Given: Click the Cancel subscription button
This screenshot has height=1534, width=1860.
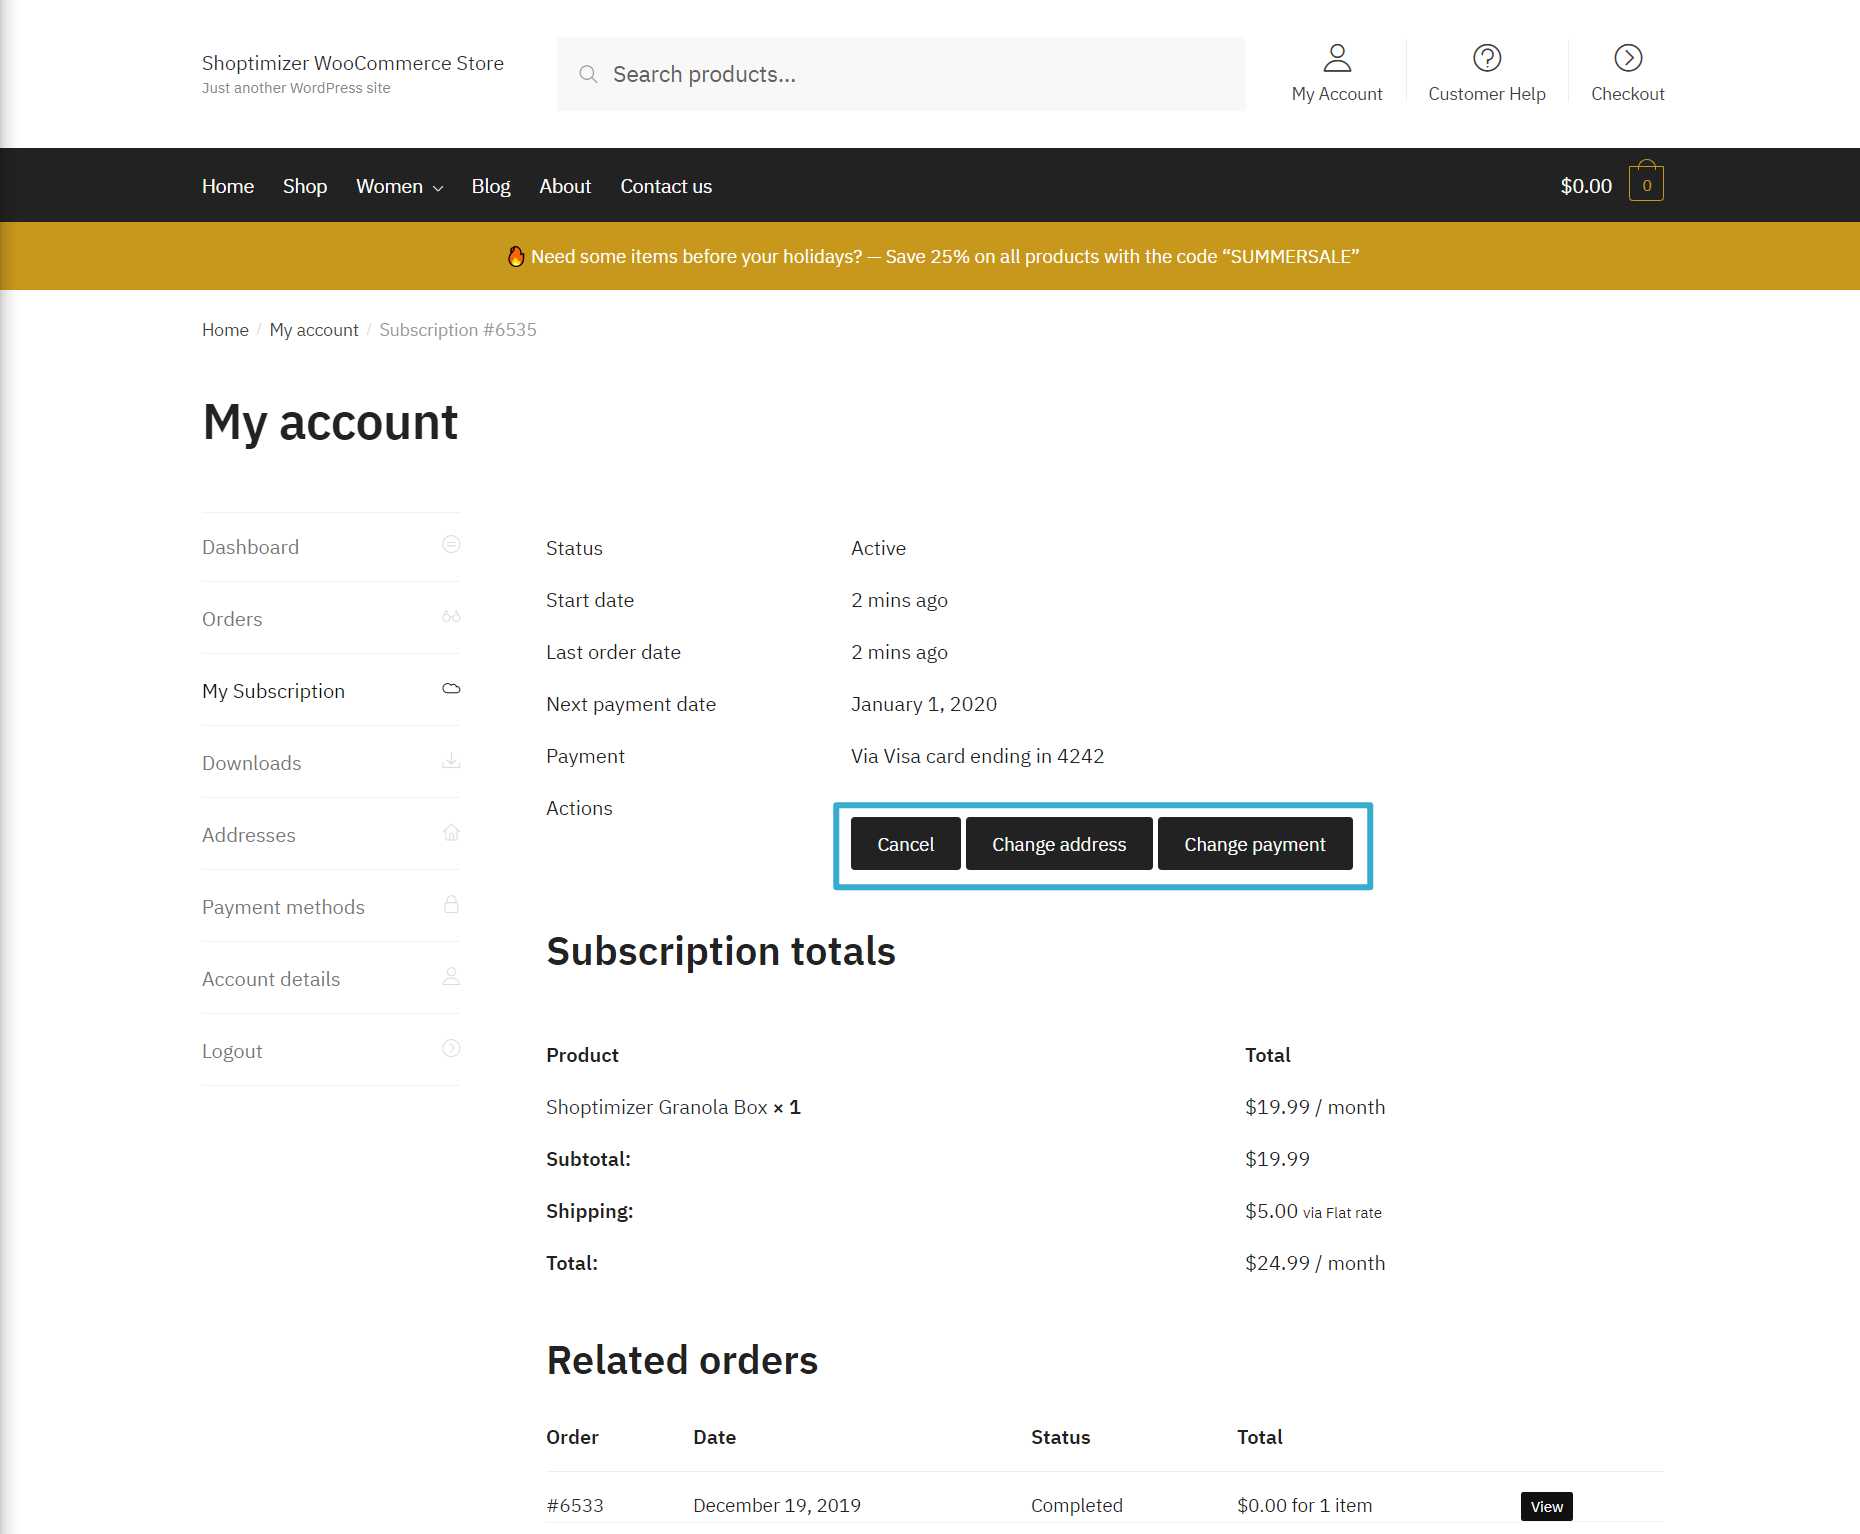Looking at the screenshot, I should click(x=906, y=844).
